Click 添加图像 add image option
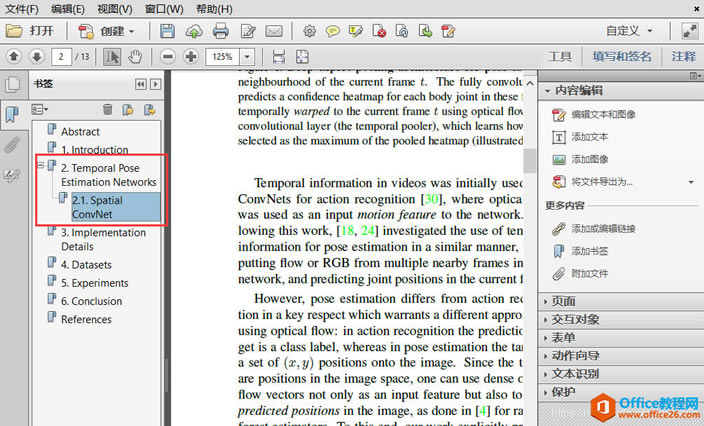704x426 pixels. pos(590,159)
